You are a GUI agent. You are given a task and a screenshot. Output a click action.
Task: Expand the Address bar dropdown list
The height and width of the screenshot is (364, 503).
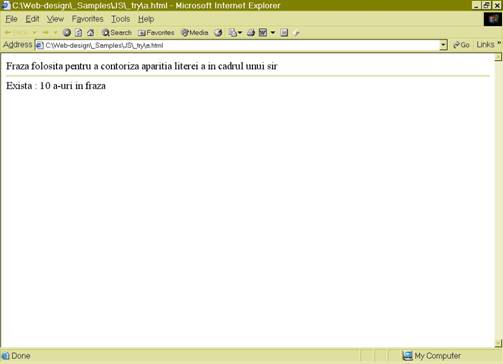point(443,45)
